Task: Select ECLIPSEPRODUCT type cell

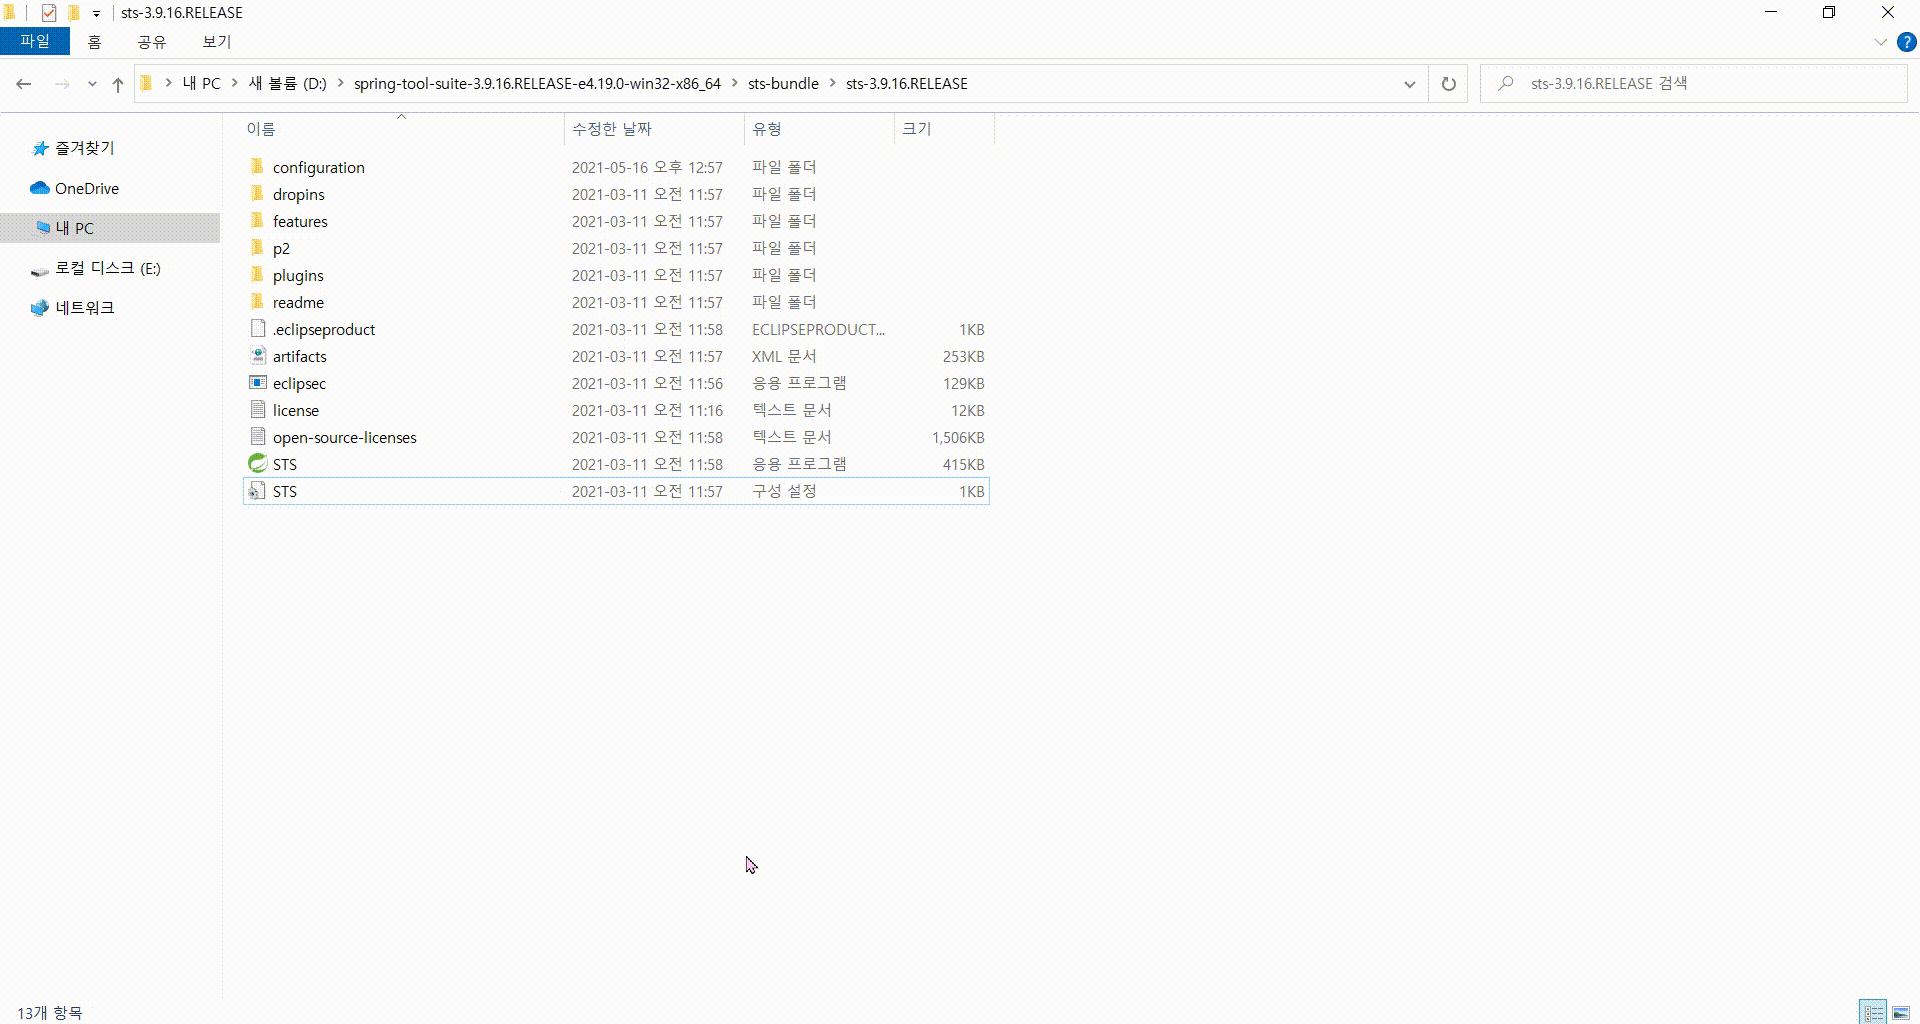Action: [x=818, y=329]
